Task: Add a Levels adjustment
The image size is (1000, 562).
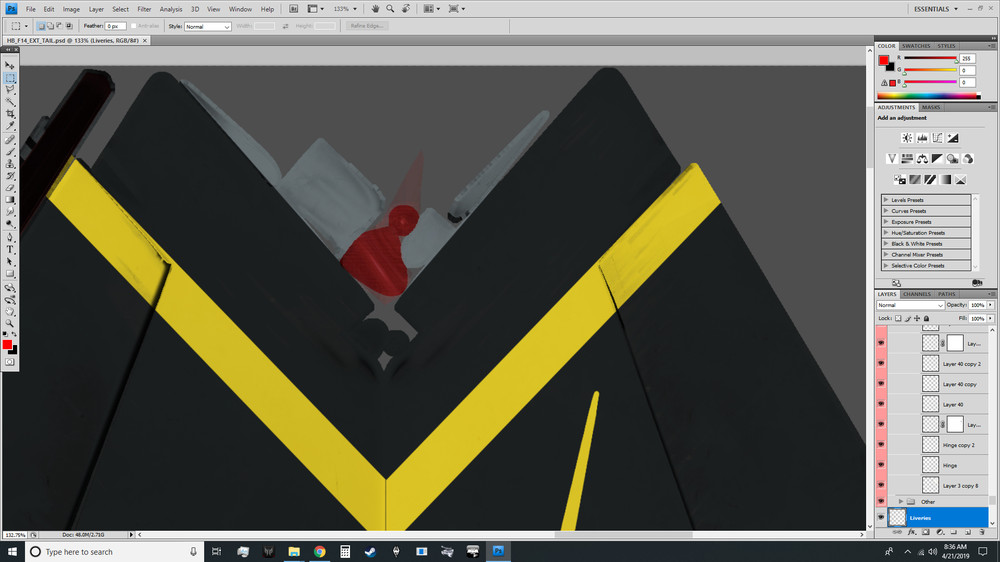Action: click(x=922, y=138)
